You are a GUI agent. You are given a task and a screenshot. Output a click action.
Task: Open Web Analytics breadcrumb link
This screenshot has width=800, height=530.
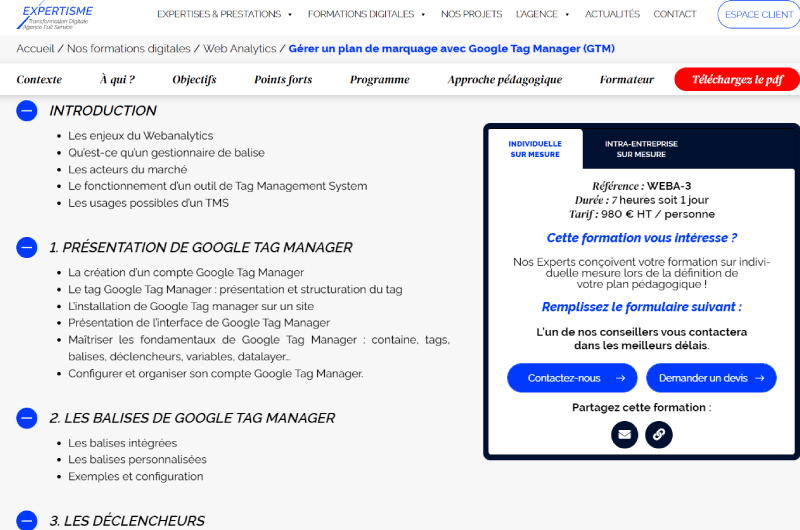pyautogui.click(x=240, y=48)
